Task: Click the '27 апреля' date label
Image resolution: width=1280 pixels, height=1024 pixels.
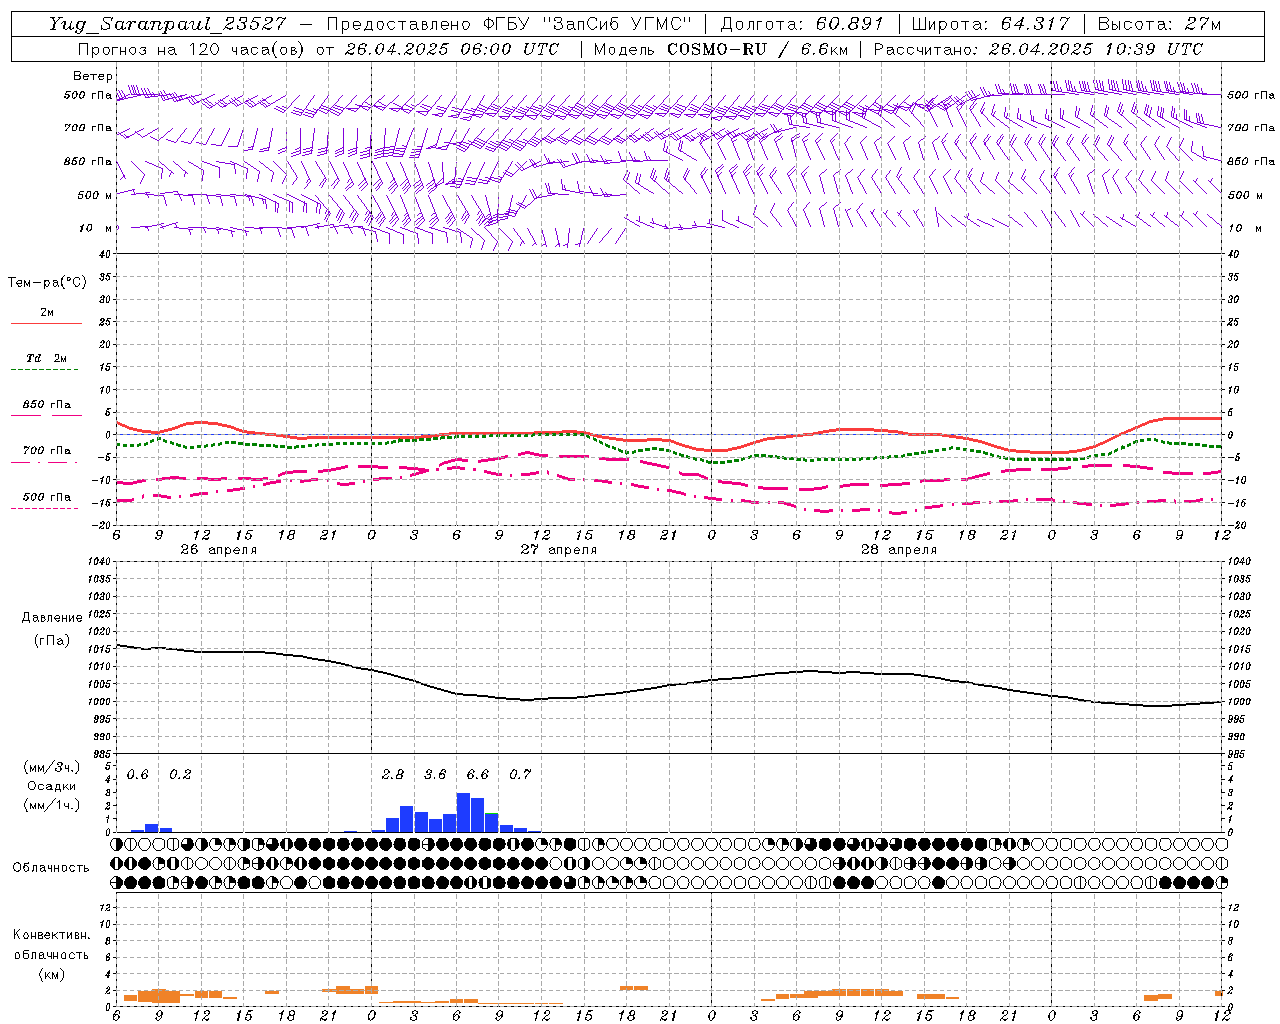Action: [x=559, y=550]
